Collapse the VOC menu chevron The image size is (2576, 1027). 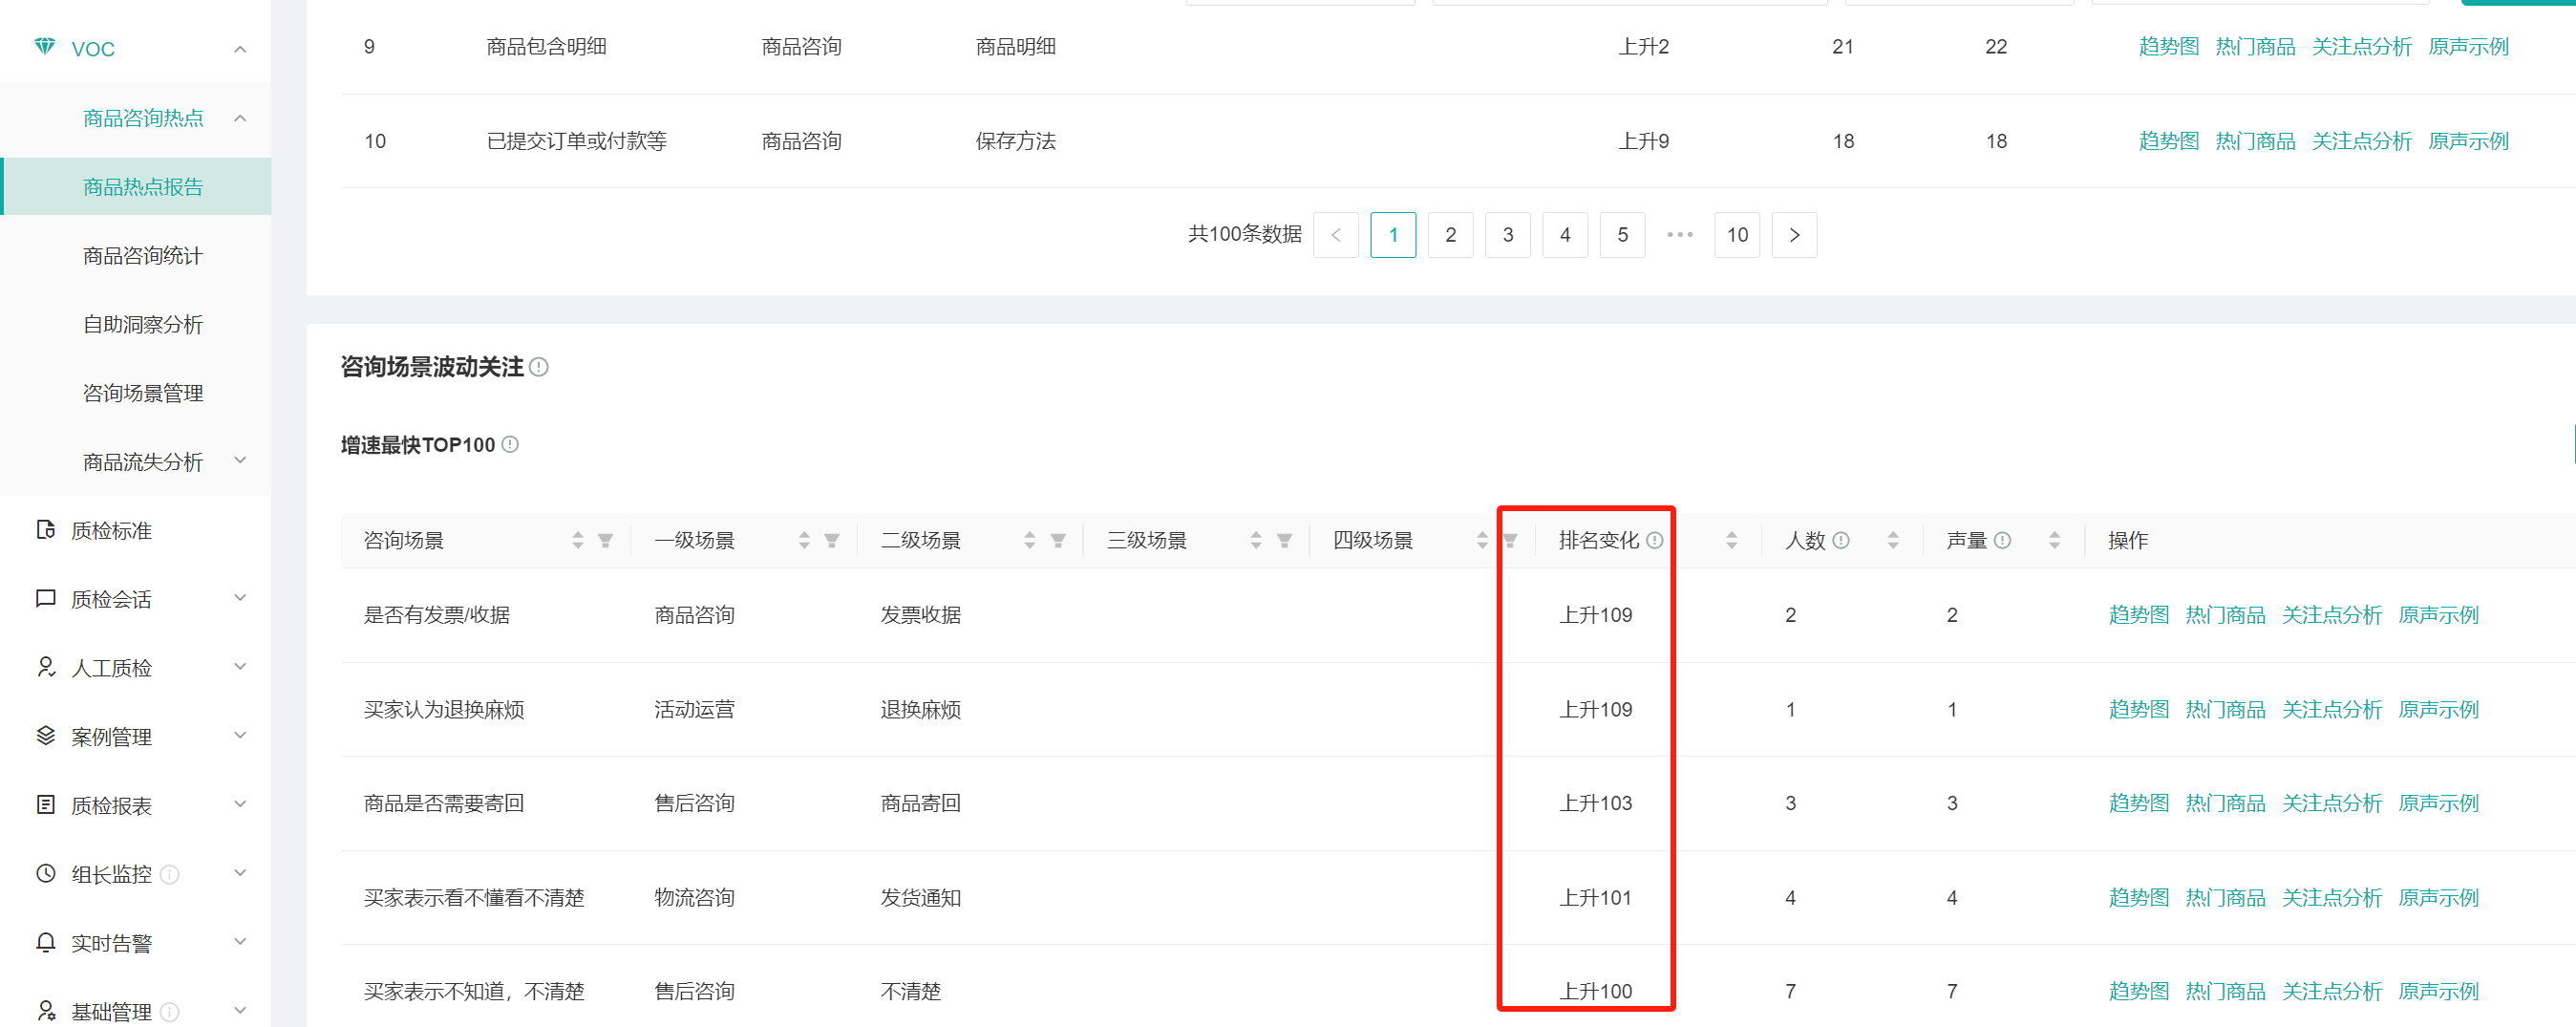[x=240, y=49]
